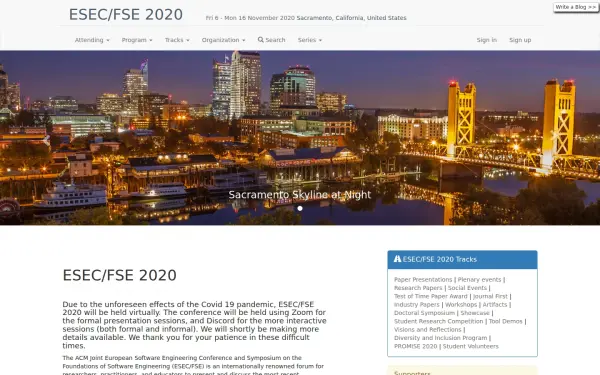Click the Sacramento Skyline at Night caption
Screen dimensions: 600x375
pyautogui.click(x=300, y=195)
